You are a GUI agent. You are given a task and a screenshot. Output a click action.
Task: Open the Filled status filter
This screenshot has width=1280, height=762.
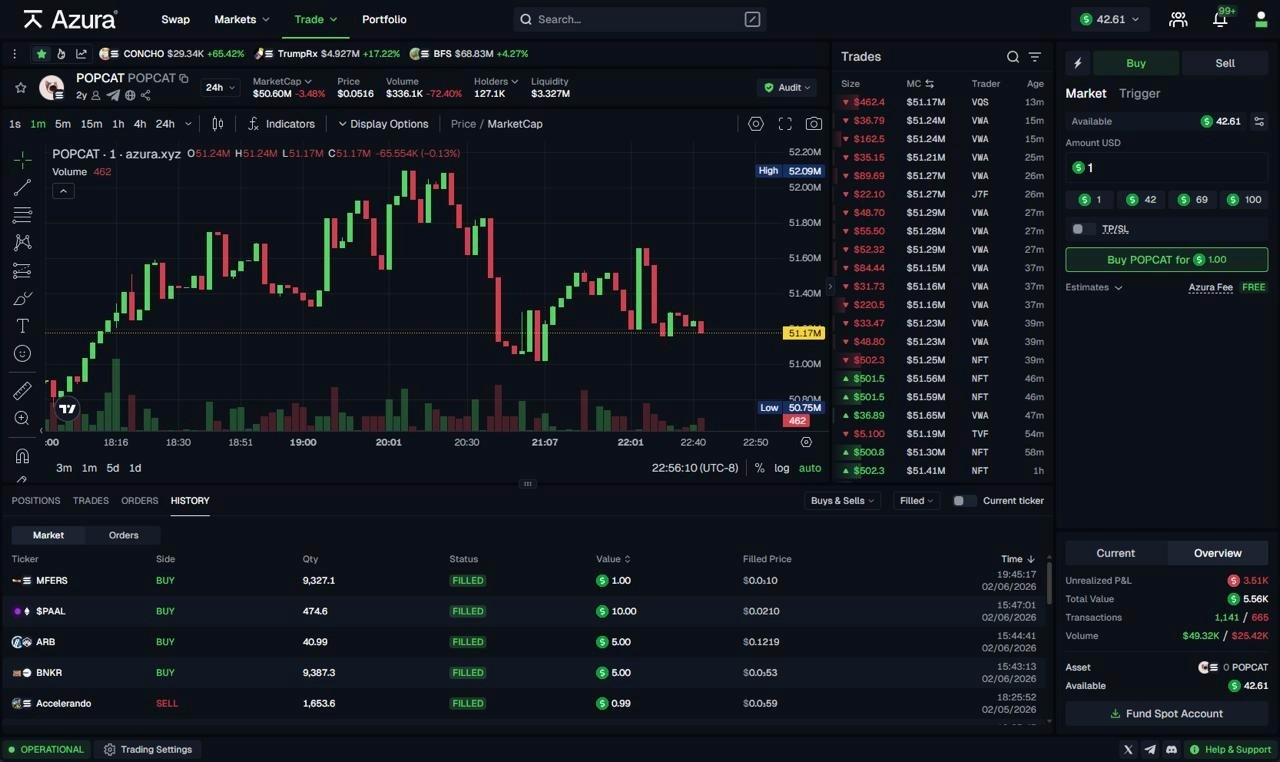916,501
